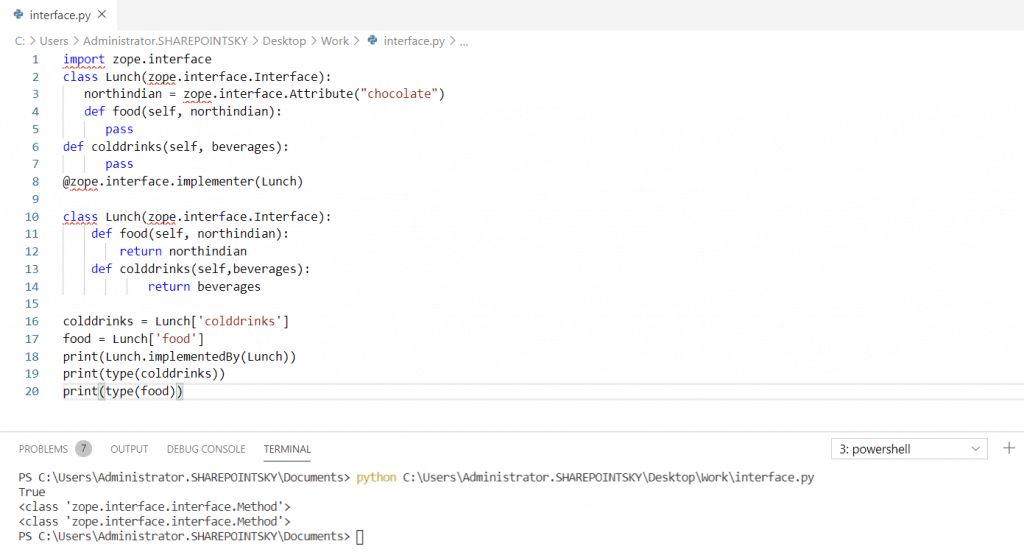Screen dimensions: 1024x555
Task: Click the interface.py tab title
Action: coord(59,15)
